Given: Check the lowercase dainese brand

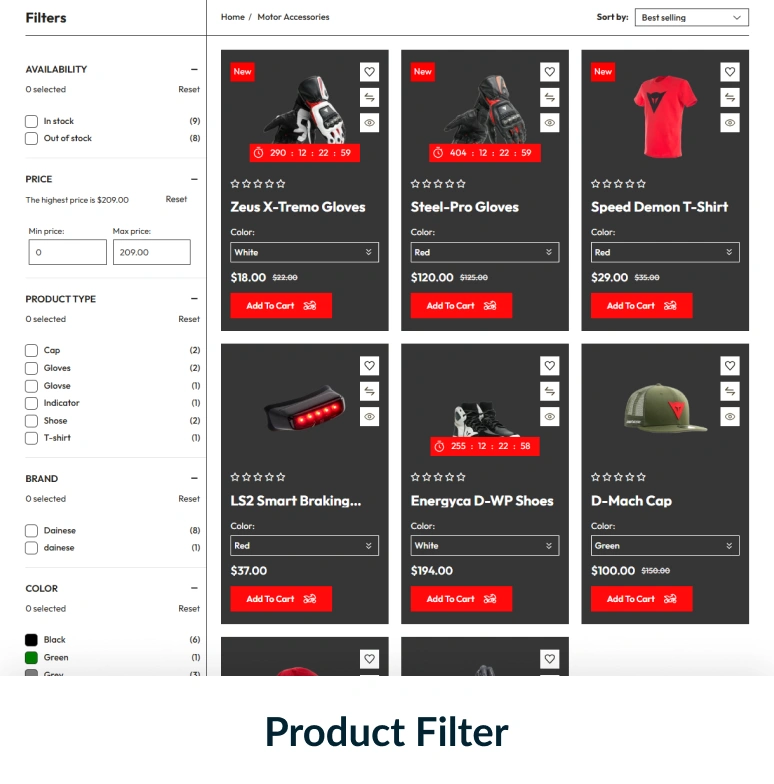Looking at the screenshot, I should point(32,548).
